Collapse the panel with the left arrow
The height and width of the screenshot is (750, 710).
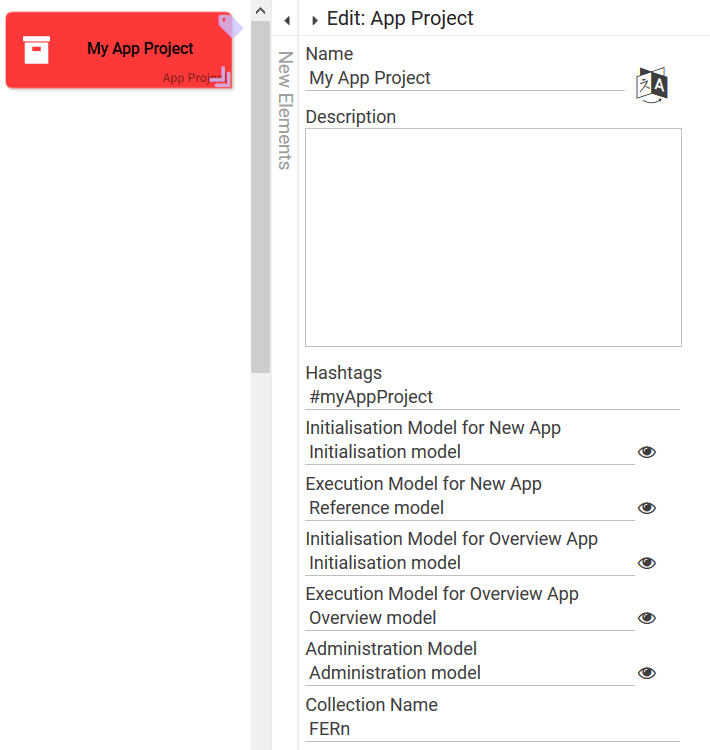pos(286,20)
